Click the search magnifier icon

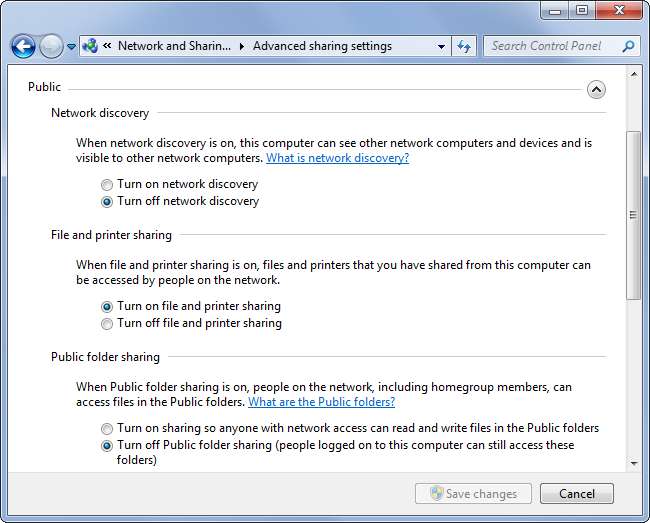pyautogui.click(x=628, y=46)
